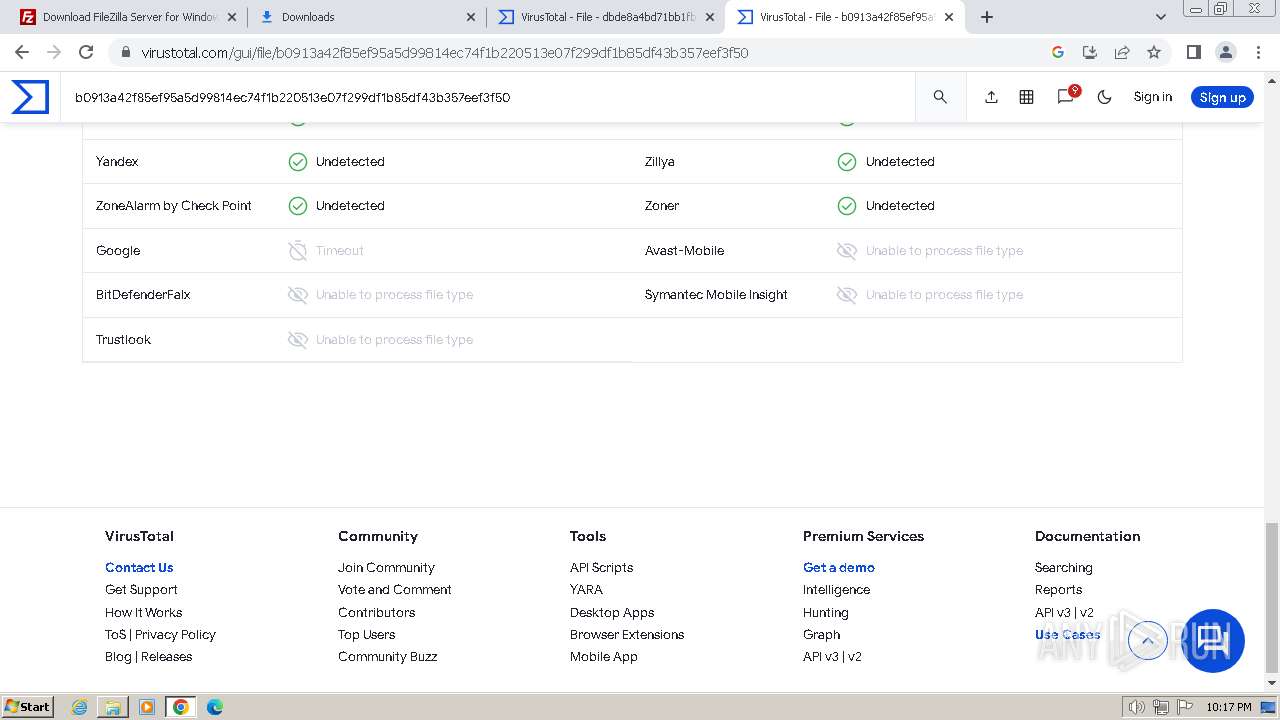This screenshot has height=720, width=1280.
Task: Click the Sign up button
Action: (x=1222, y=97)
